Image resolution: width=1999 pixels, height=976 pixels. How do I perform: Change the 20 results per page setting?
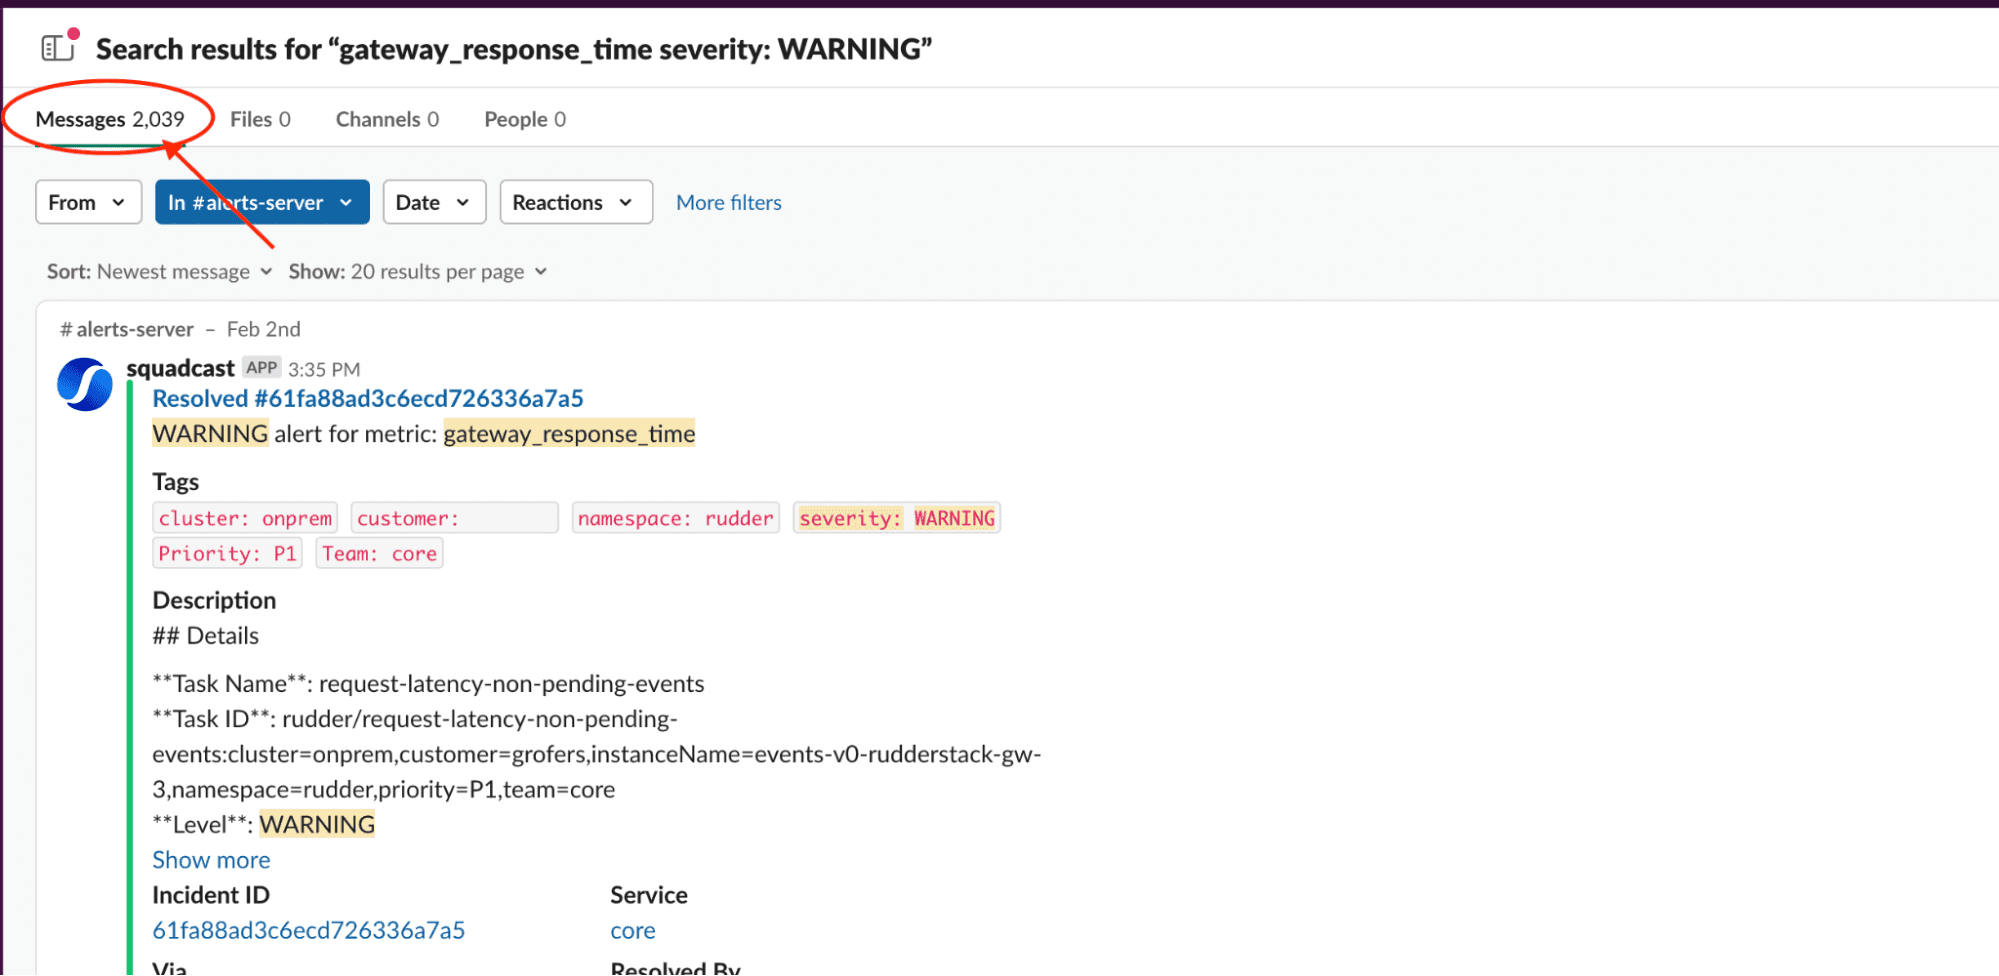(x=418, y=272)
